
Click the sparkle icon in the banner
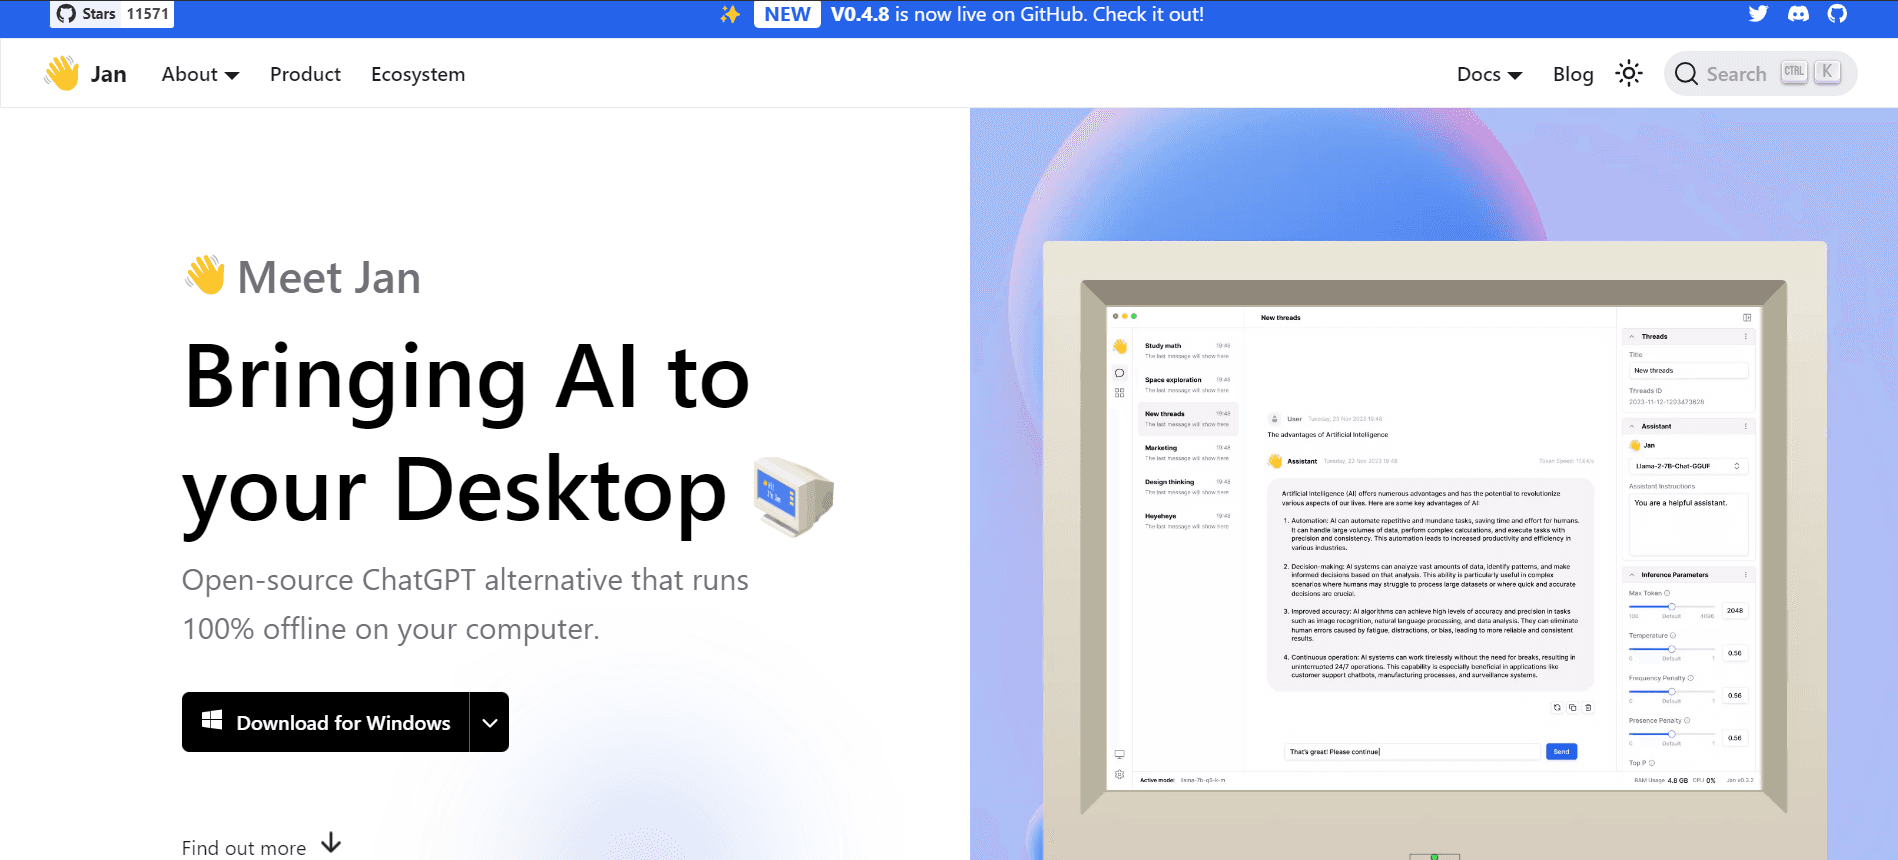731,14
